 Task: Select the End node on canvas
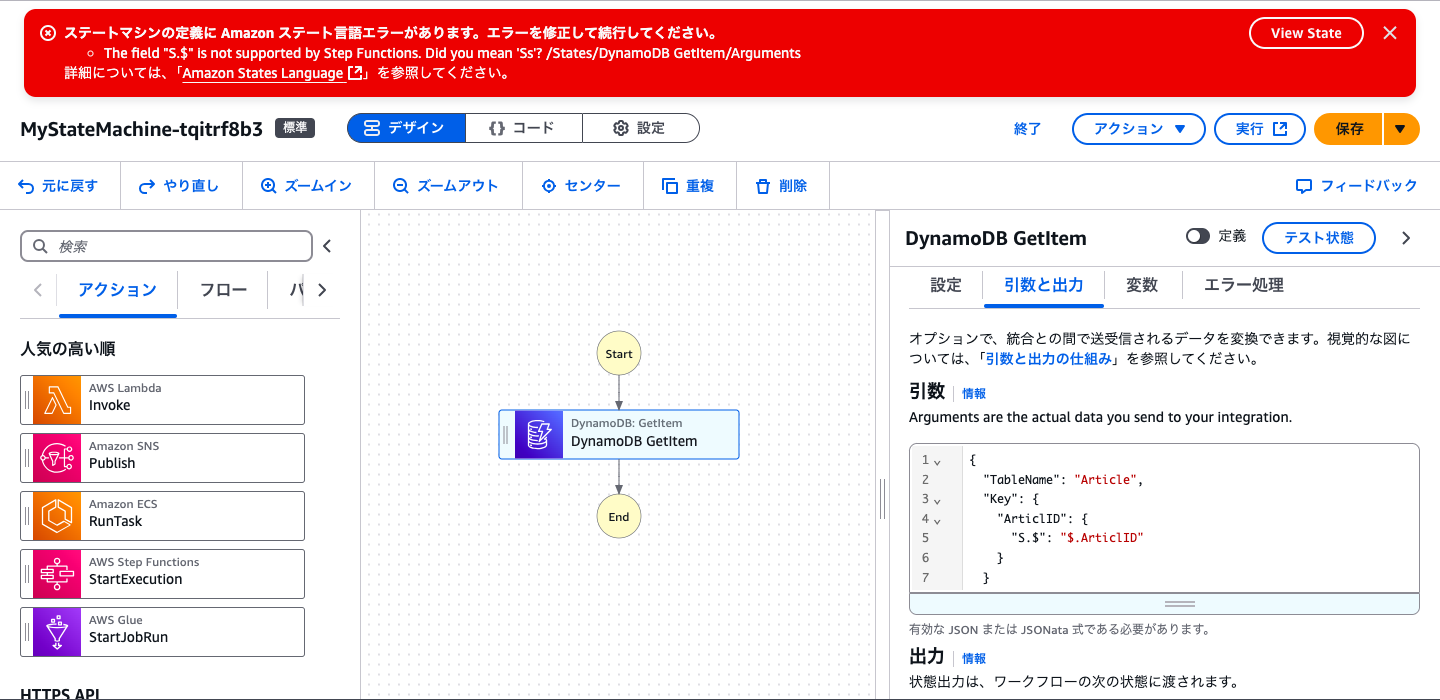click(619, 517)
